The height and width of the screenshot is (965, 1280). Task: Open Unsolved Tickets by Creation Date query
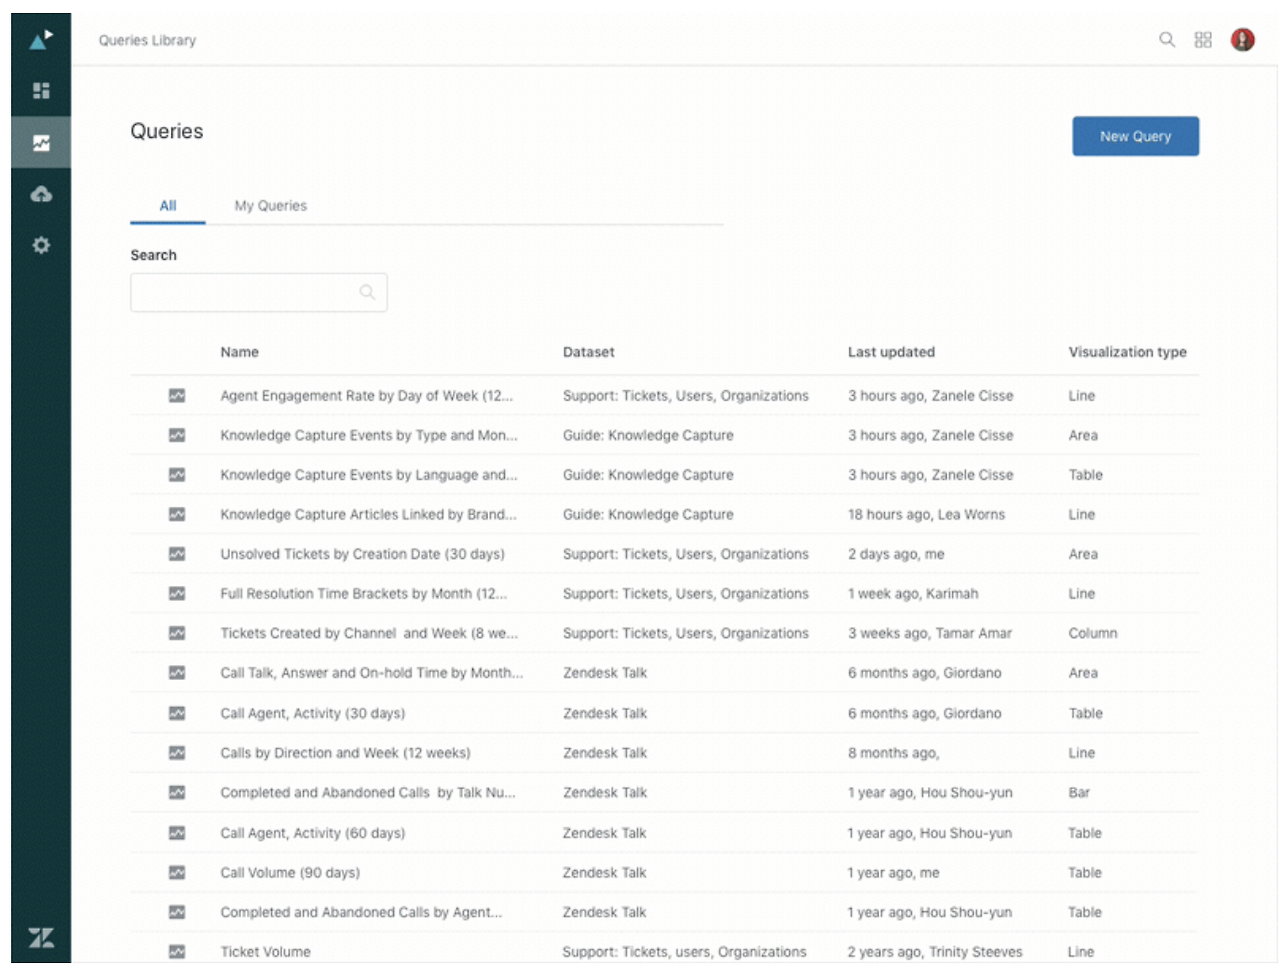[x=363, y=554]
